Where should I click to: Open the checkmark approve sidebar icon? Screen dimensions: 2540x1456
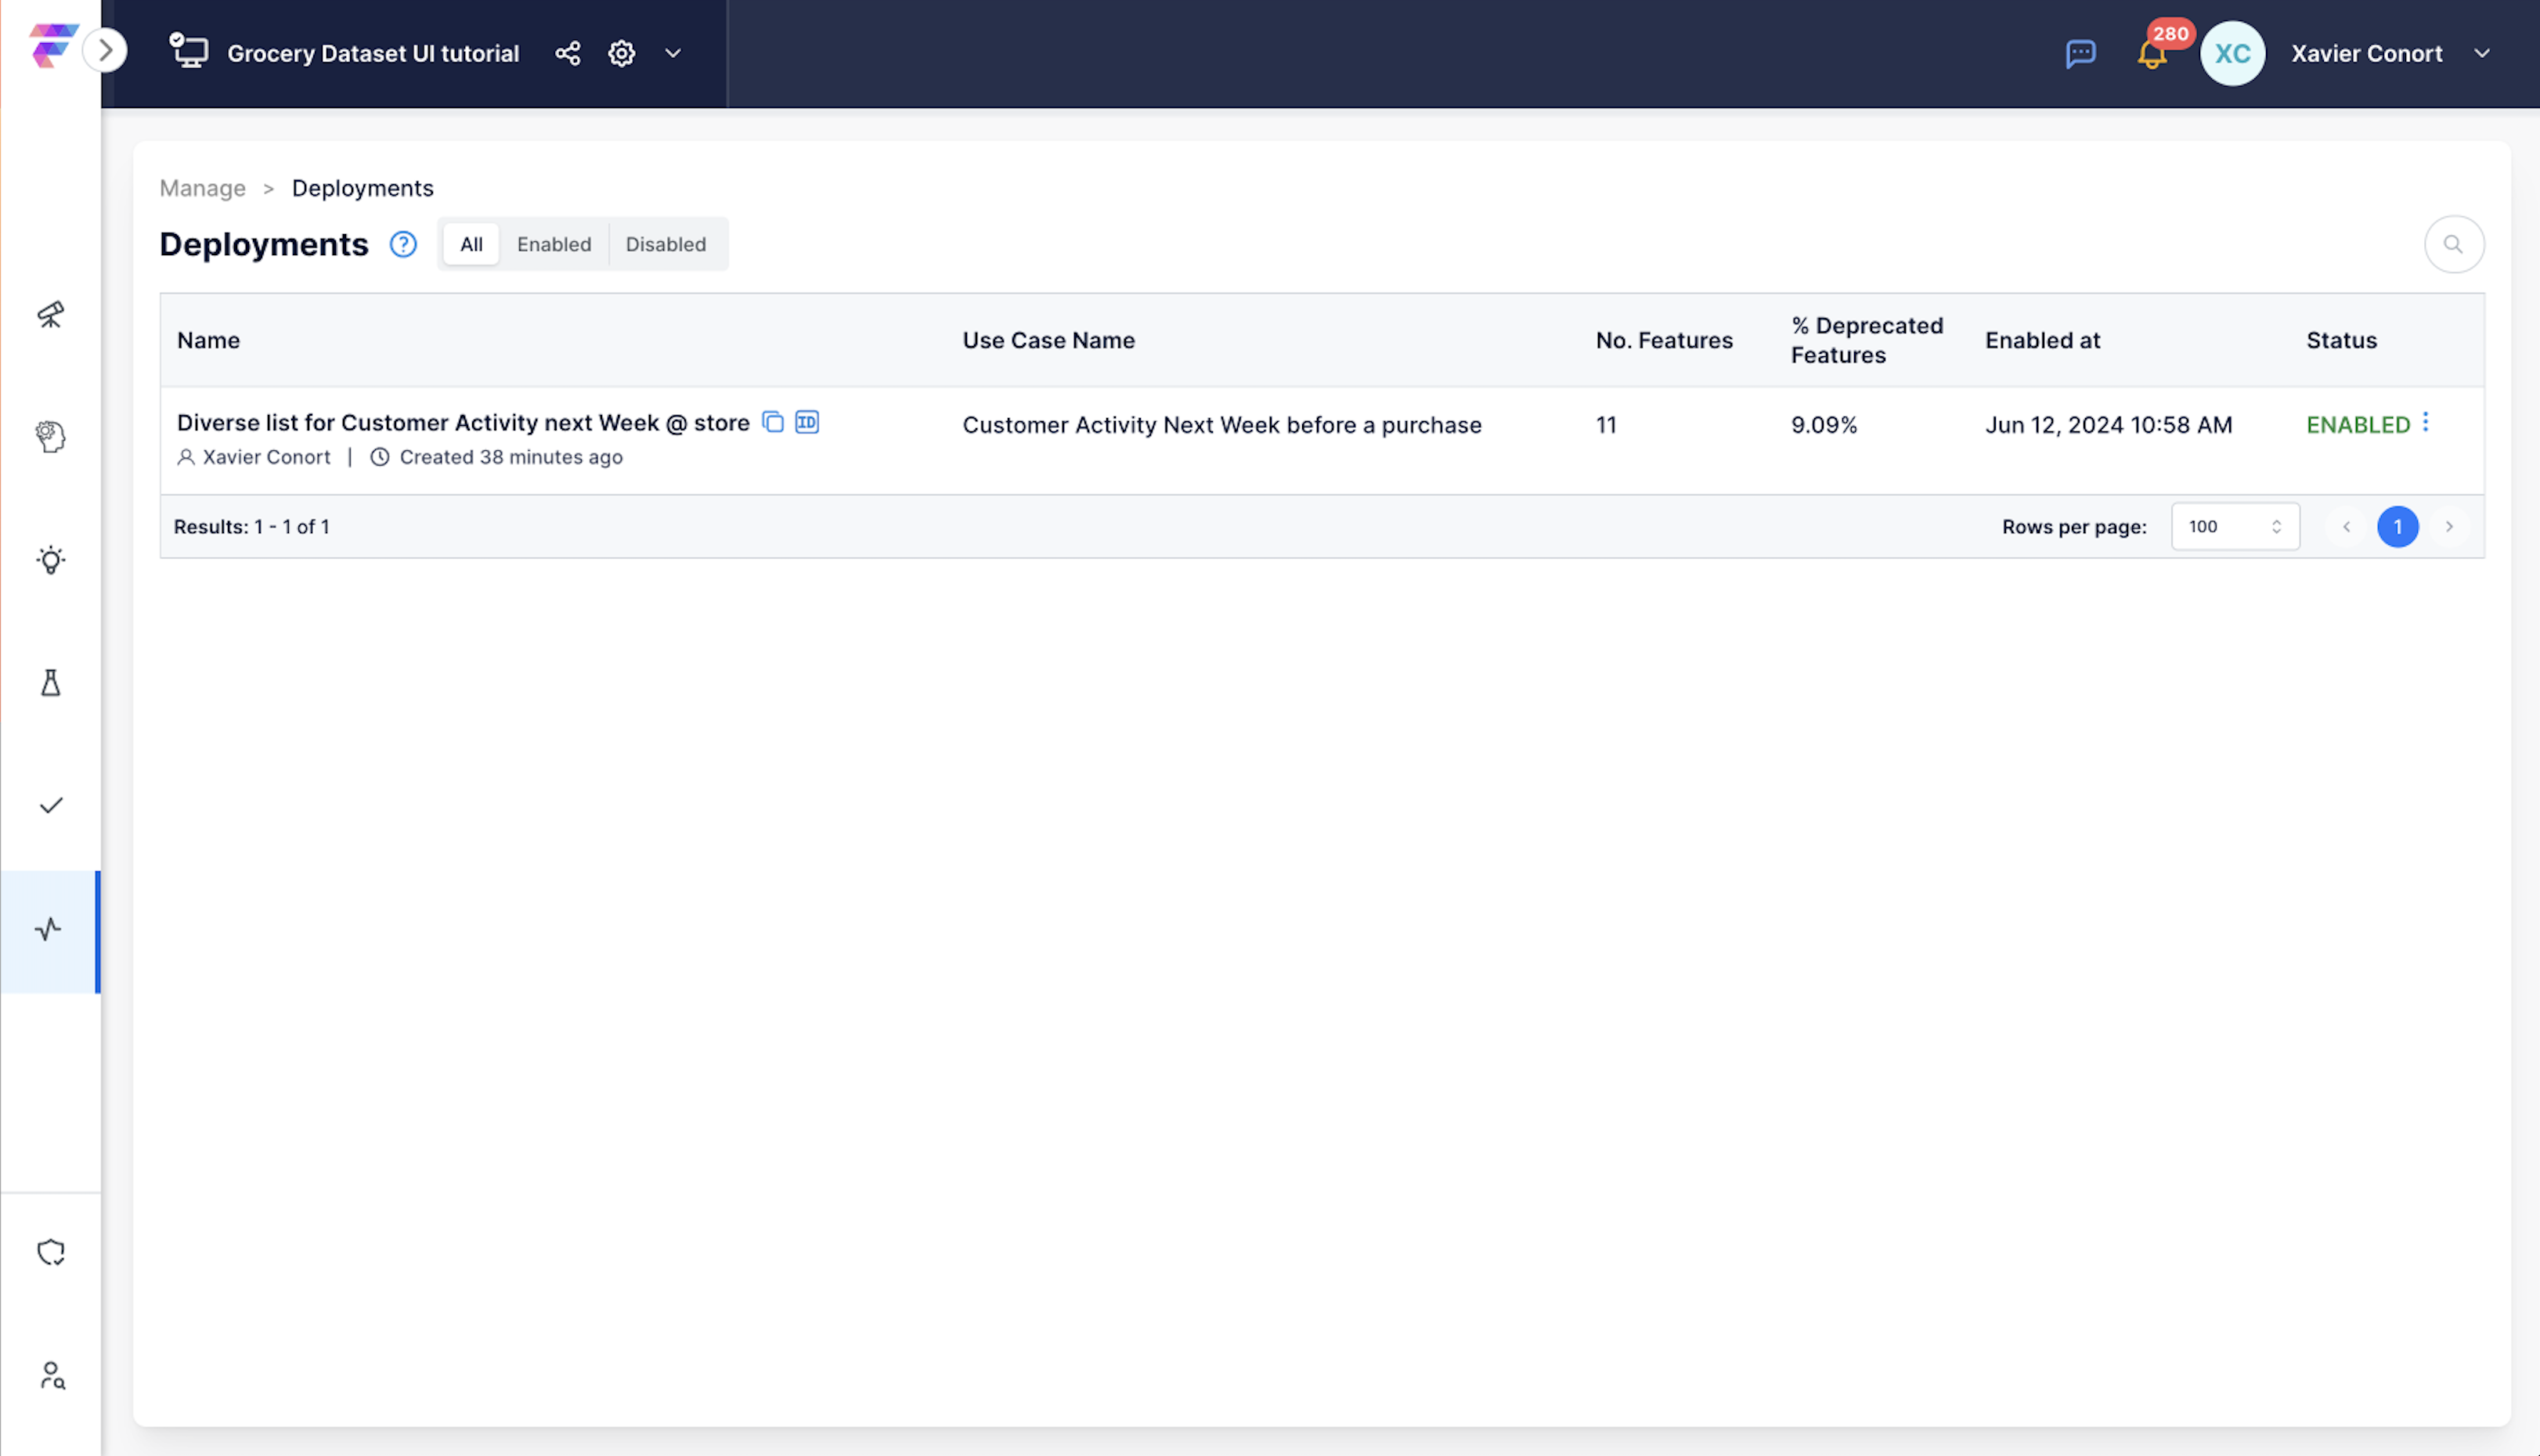pyautogui.click(x=51, y=806)
